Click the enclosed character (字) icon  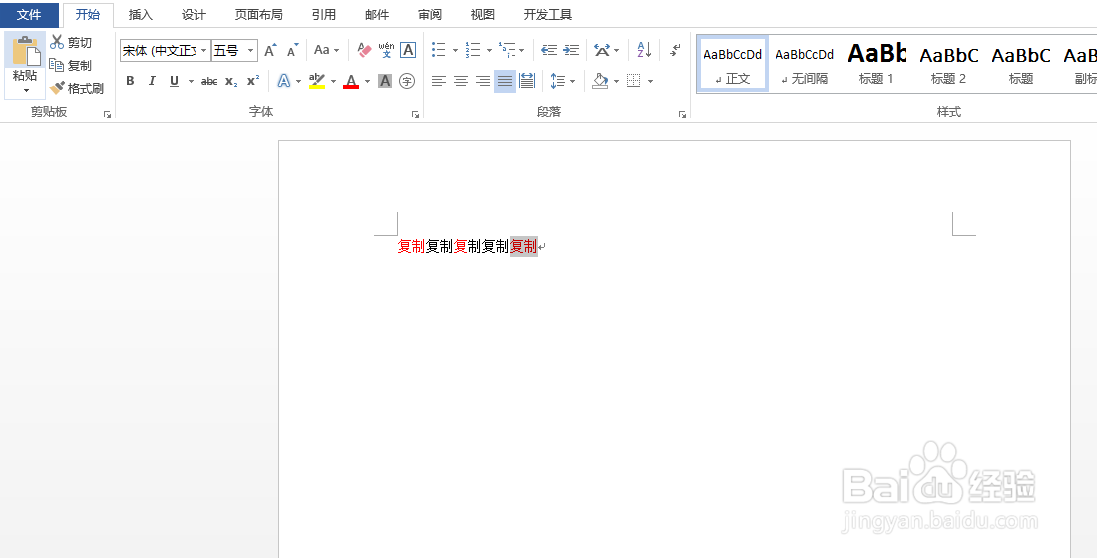407,81
